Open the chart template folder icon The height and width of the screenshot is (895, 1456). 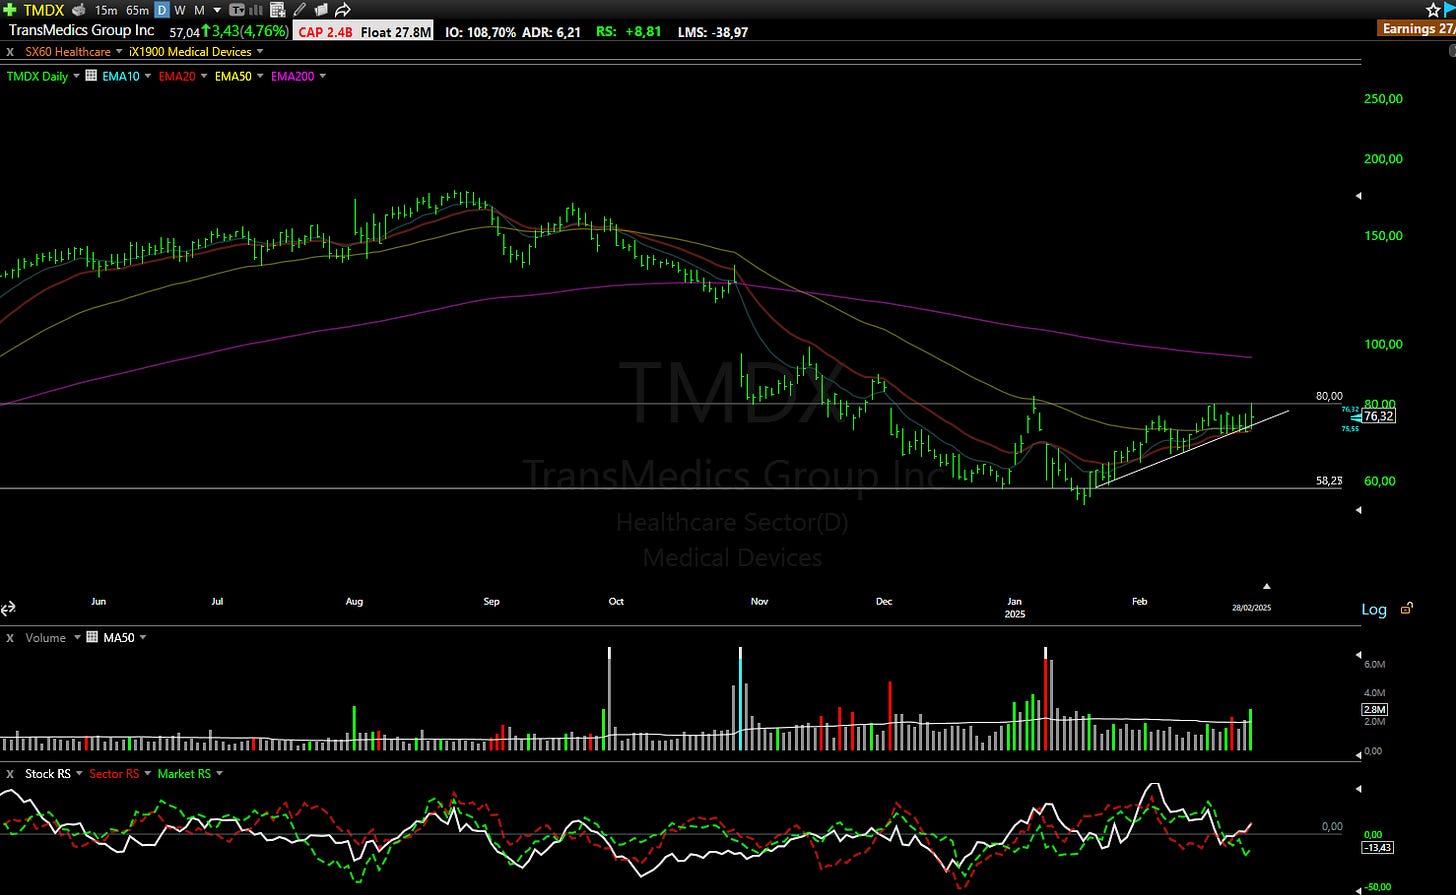click(x=321, y=10)
